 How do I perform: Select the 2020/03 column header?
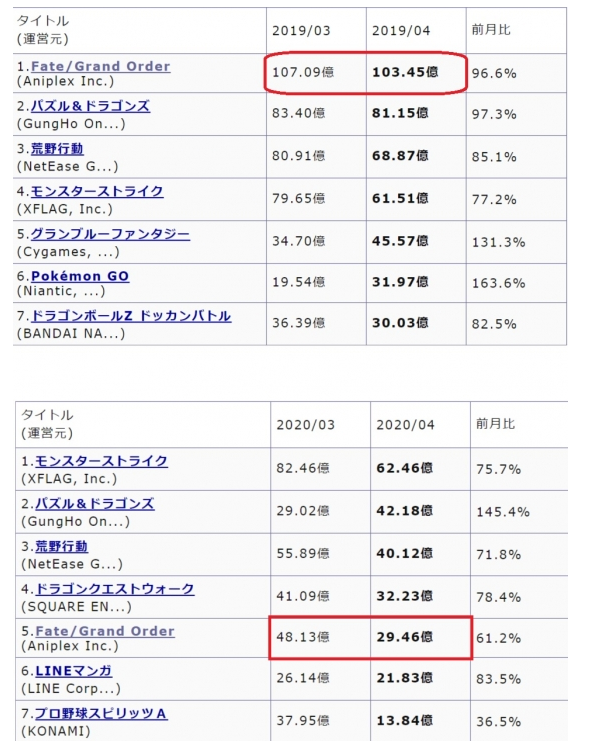coord(320,425)
